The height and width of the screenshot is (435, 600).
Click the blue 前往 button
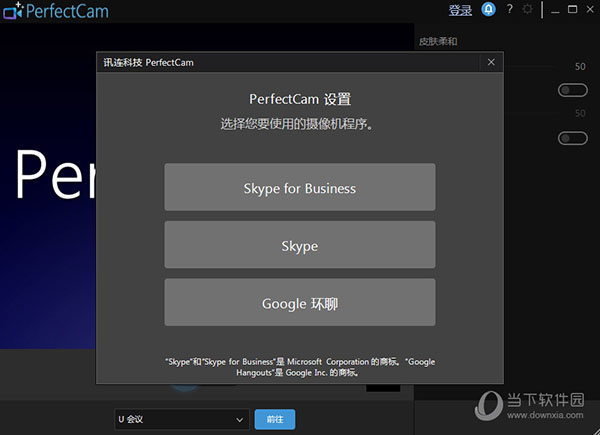(x=275, y=419)
